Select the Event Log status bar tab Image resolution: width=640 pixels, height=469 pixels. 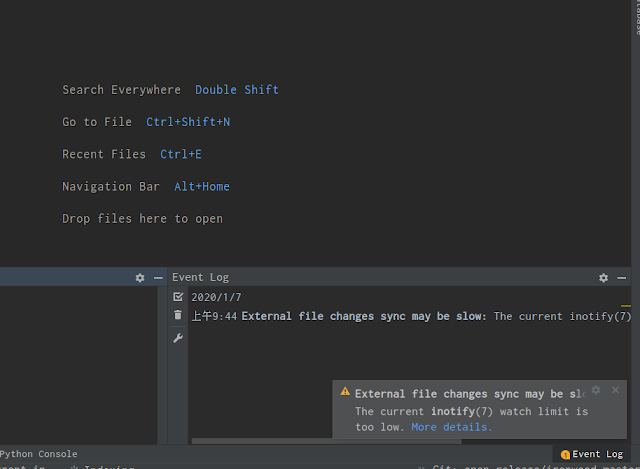click(x=592, y=454)
